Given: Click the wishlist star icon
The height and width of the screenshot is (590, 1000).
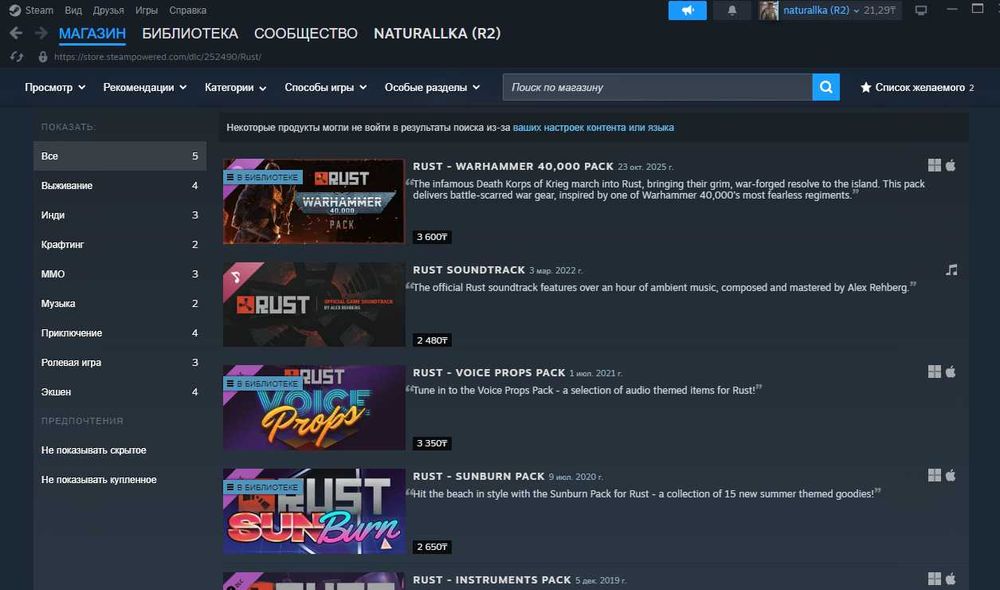Looking at the screenshot, I should tap(865, 87).
